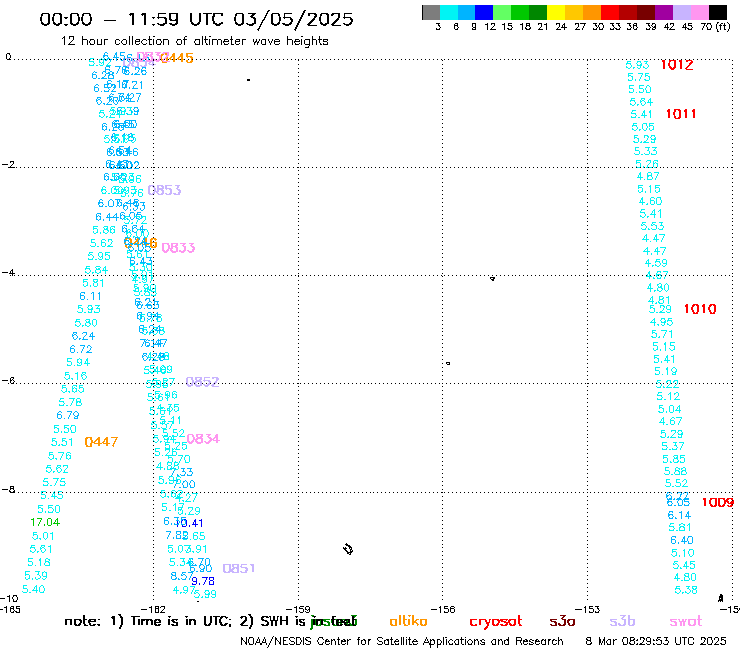Select the '7.00' wave height value

(x=185, y=484)
